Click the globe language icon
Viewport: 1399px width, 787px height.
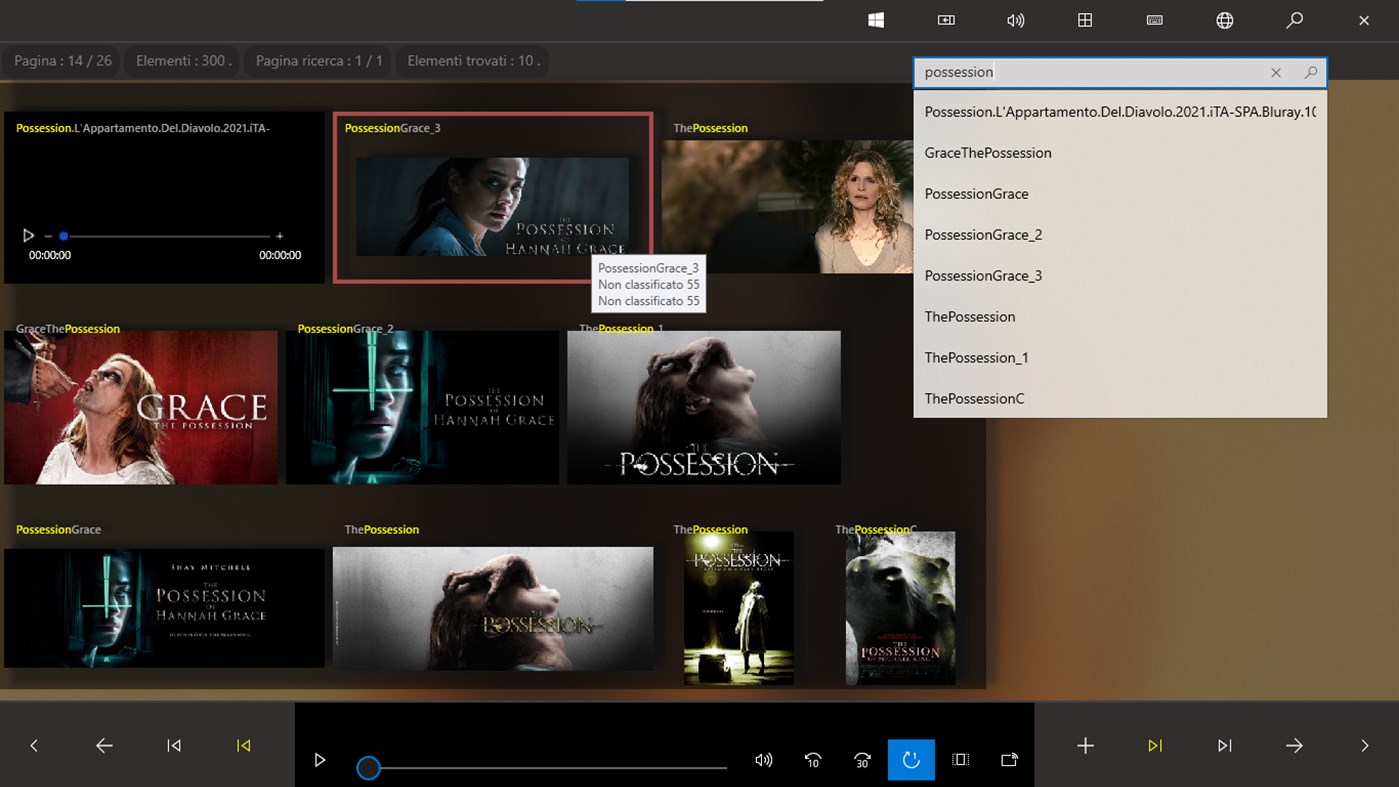[1224, 20]
